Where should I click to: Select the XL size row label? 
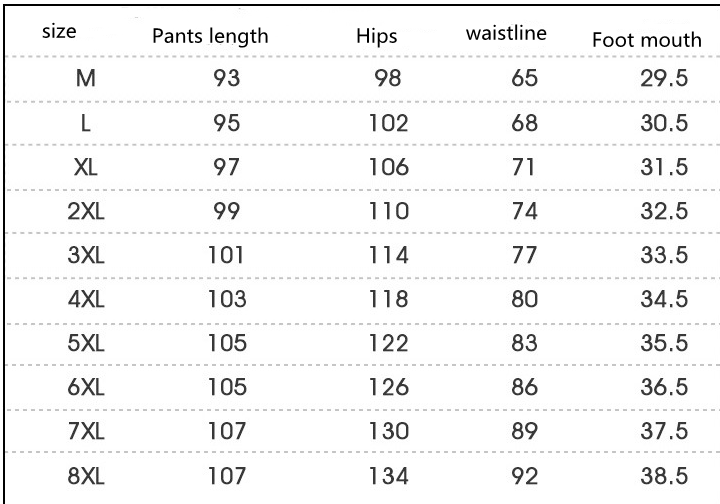coord(86,167)
